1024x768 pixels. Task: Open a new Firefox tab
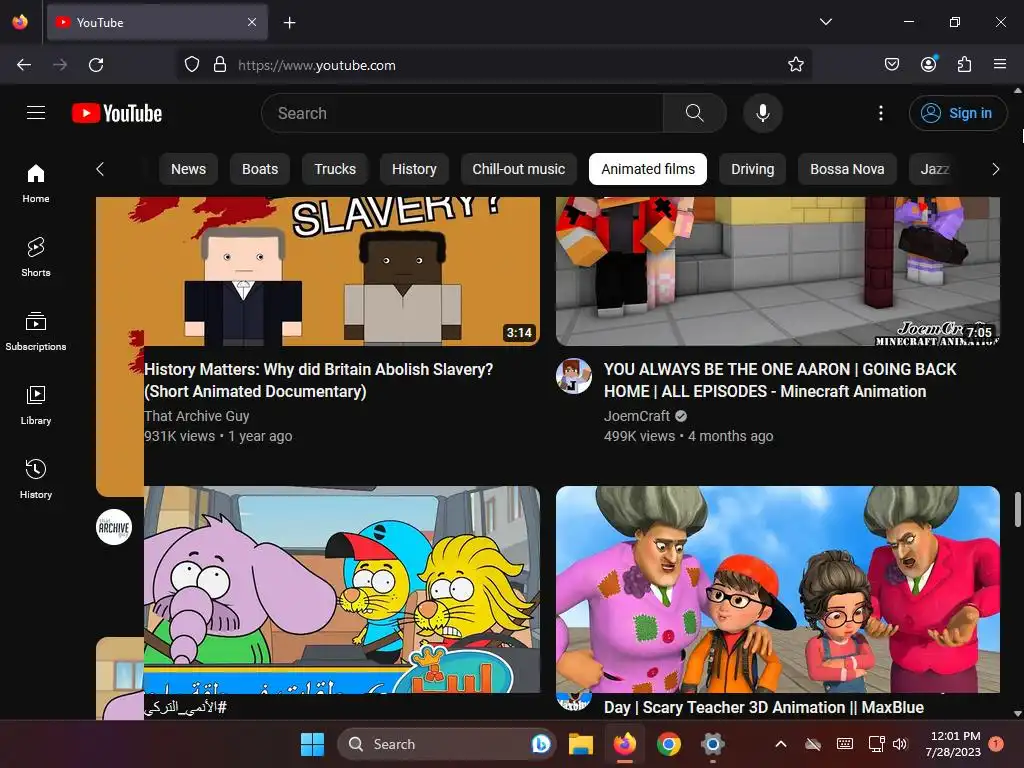click(x=289, y=23)
